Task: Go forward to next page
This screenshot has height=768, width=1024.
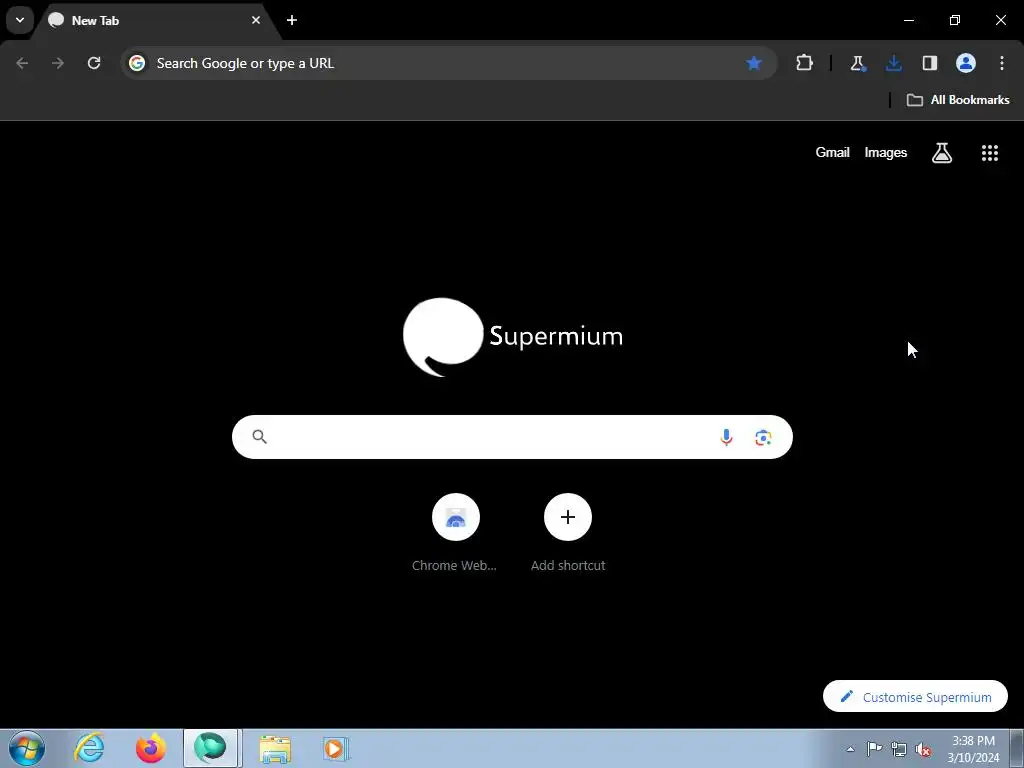Action: click(58, 63)
